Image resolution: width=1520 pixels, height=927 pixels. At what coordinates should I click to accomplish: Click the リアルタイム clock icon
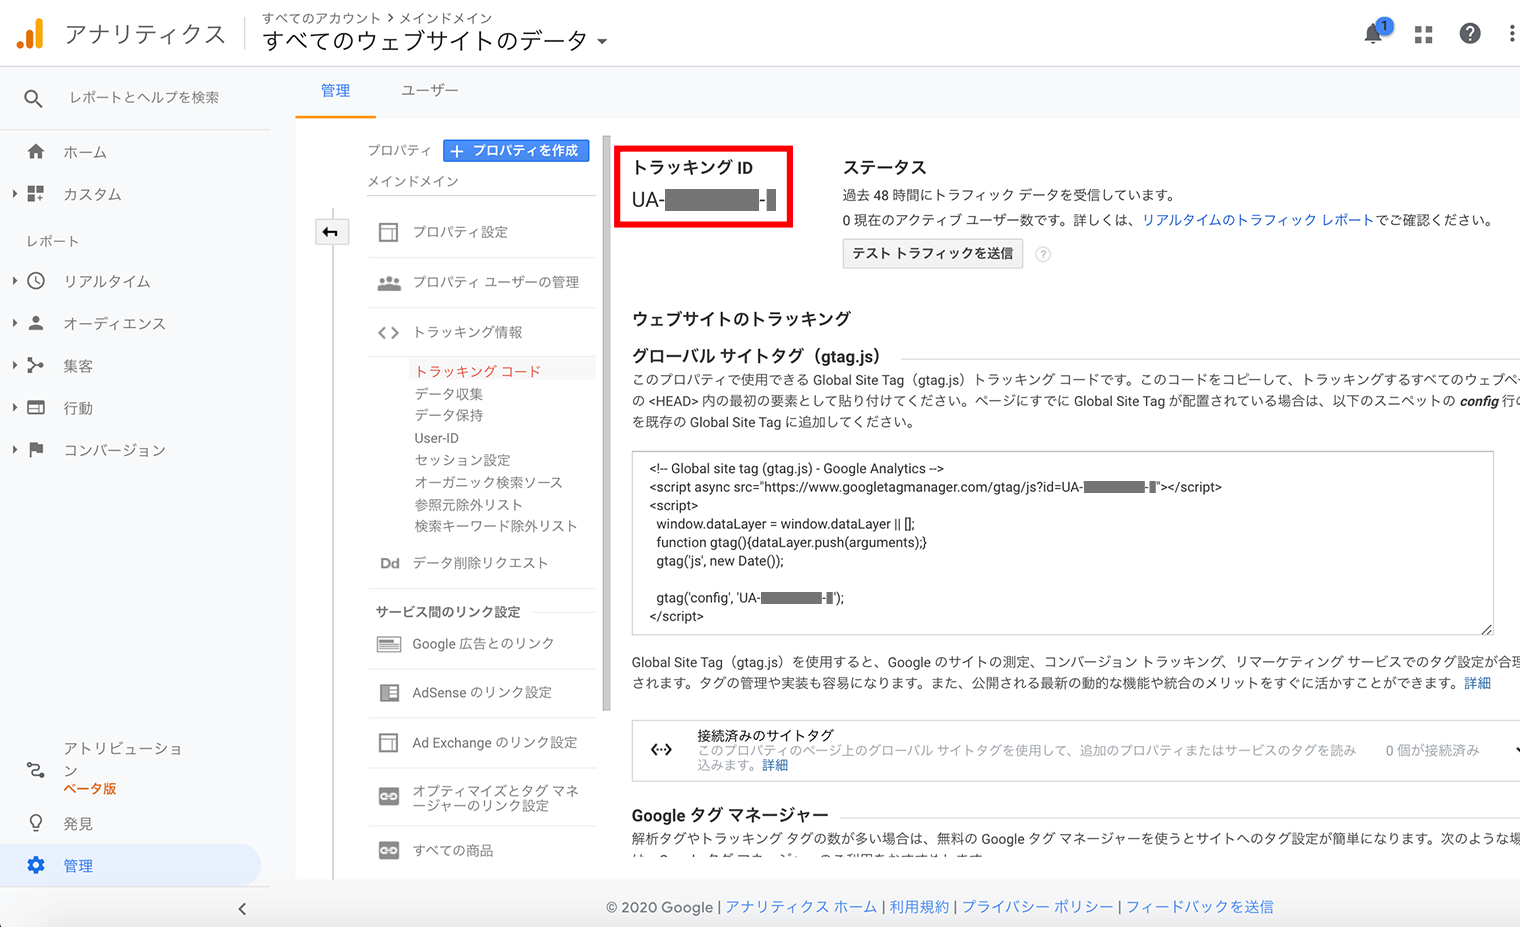click(x=36, y=281)
